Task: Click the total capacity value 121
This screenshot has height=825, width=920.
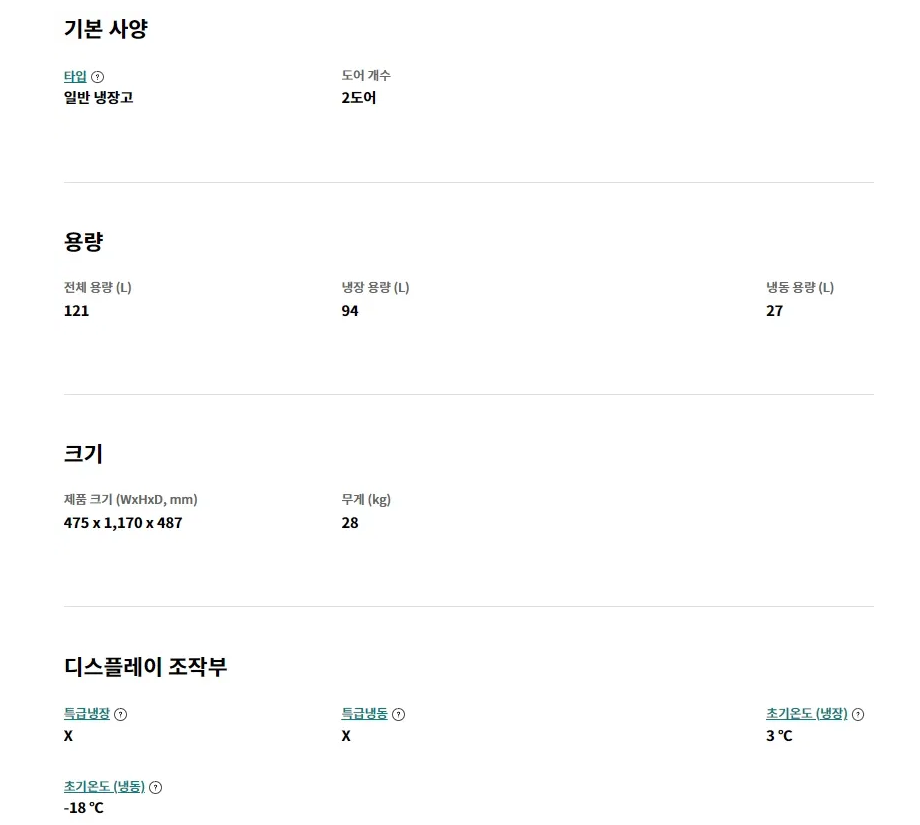Action: (x=77, y=311)
